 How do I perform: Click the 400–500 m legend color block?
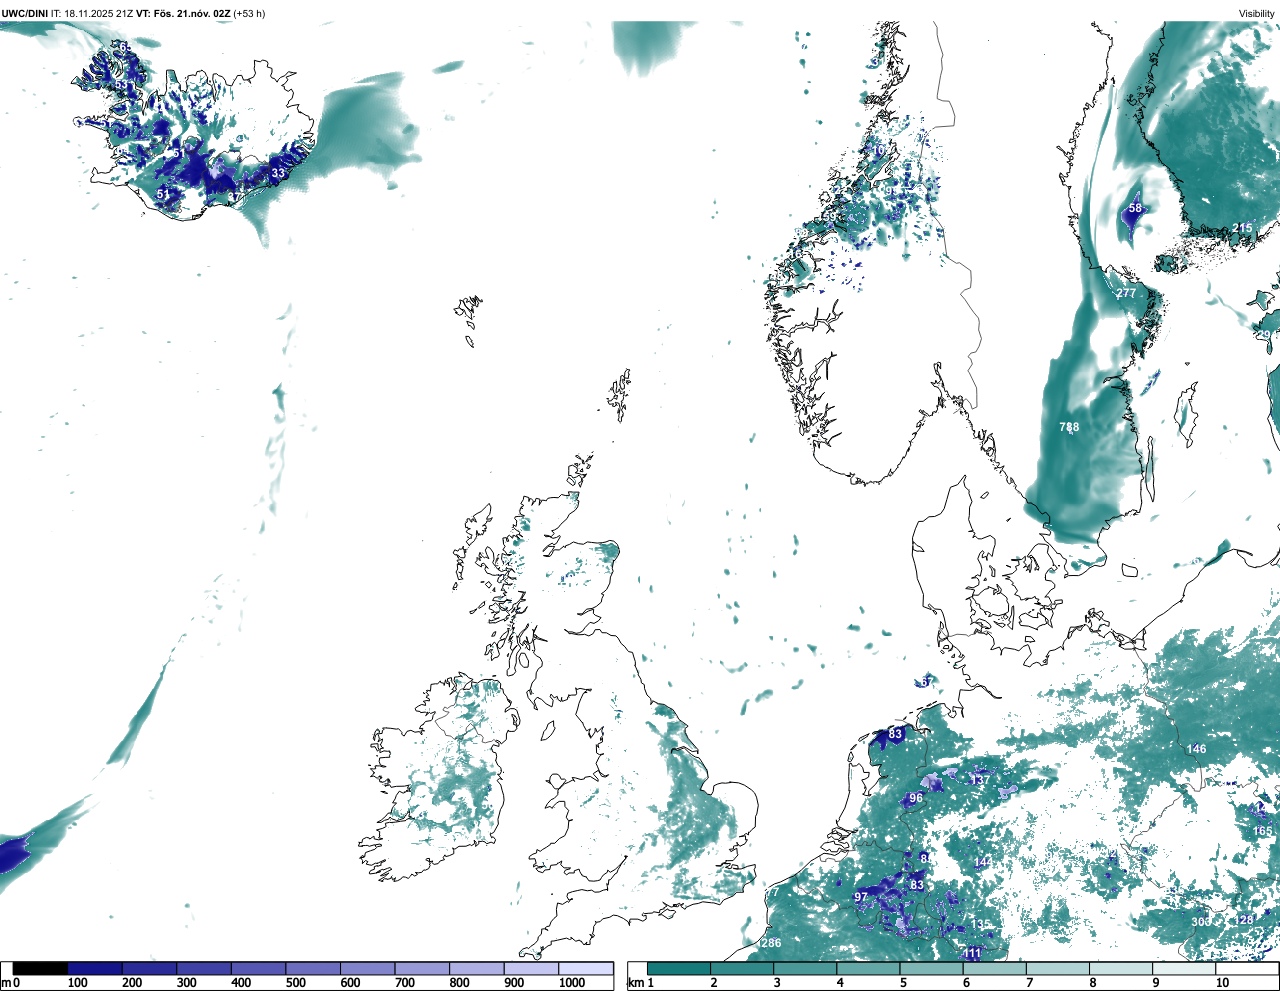(259, 968)
